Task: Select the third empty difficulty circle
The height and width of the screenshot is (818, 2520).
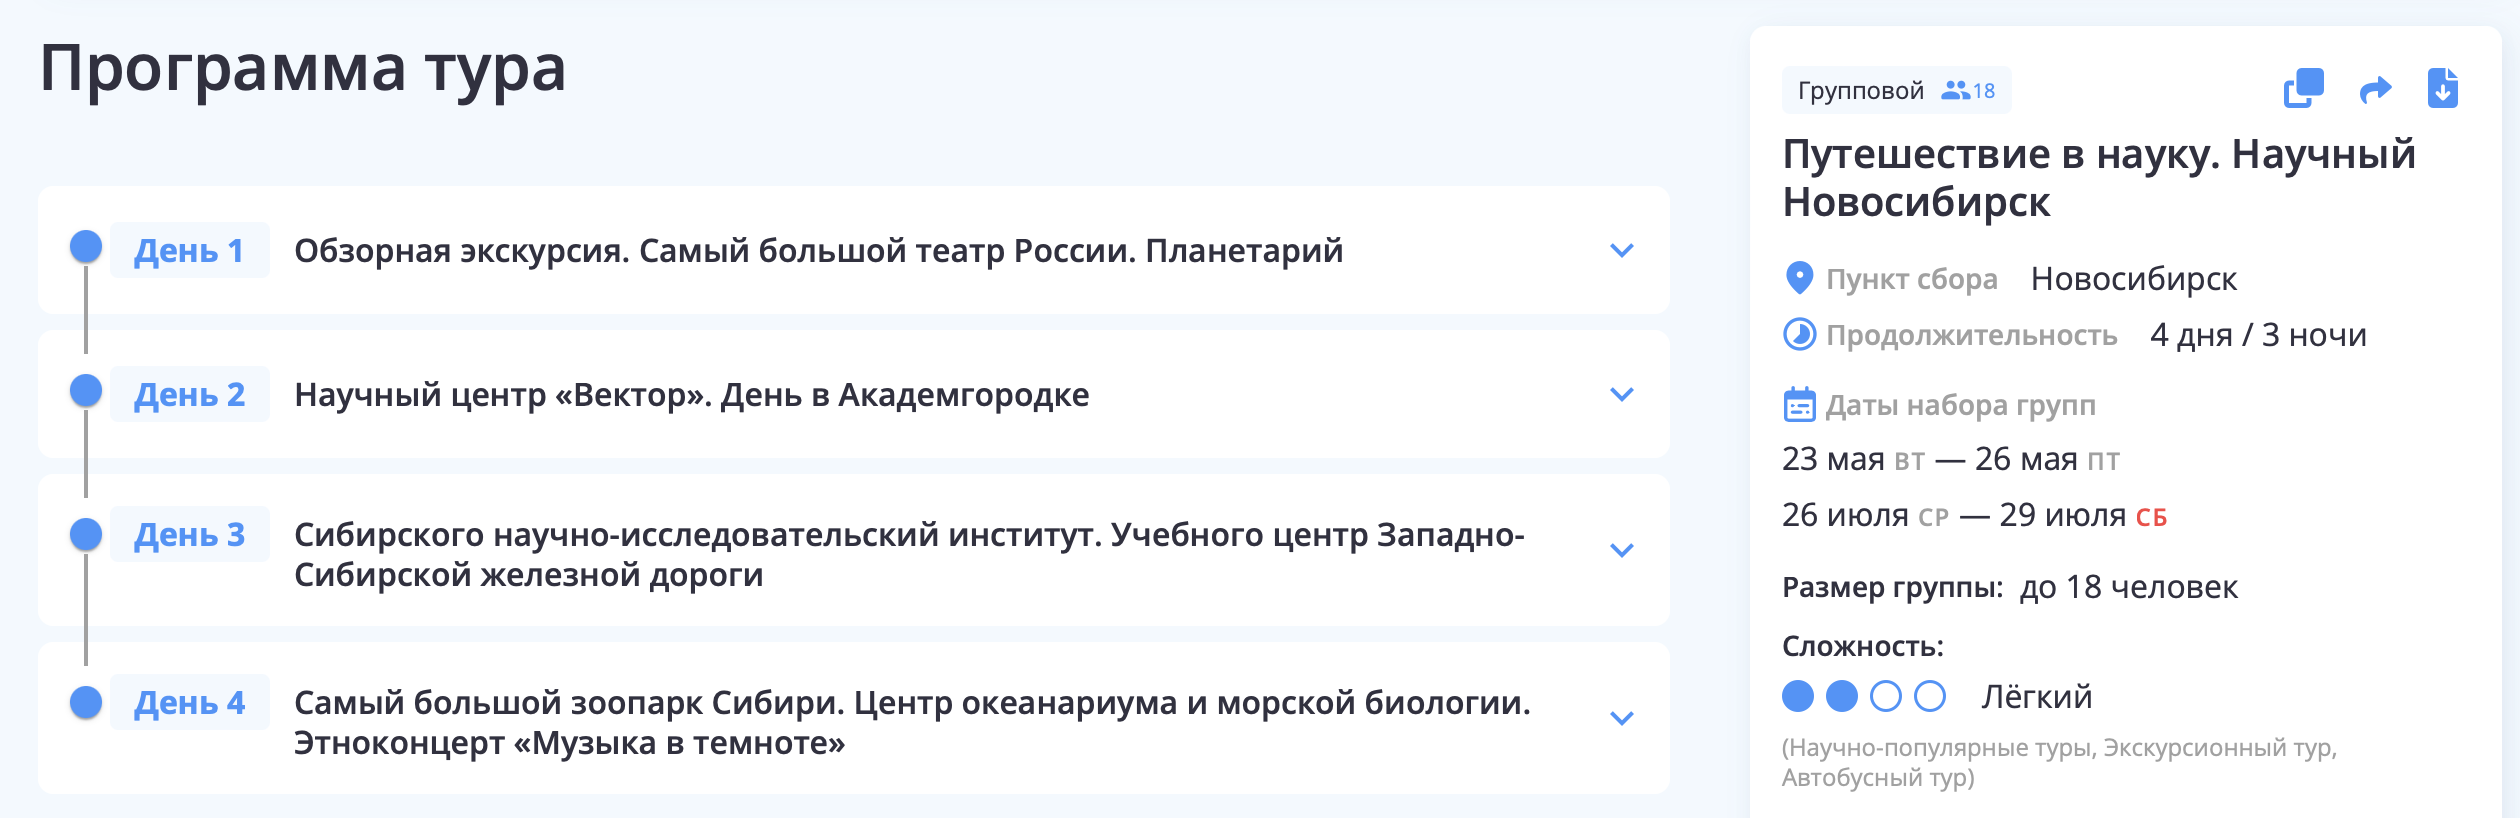Action: pyautogui.click(x=1886, y=696)
